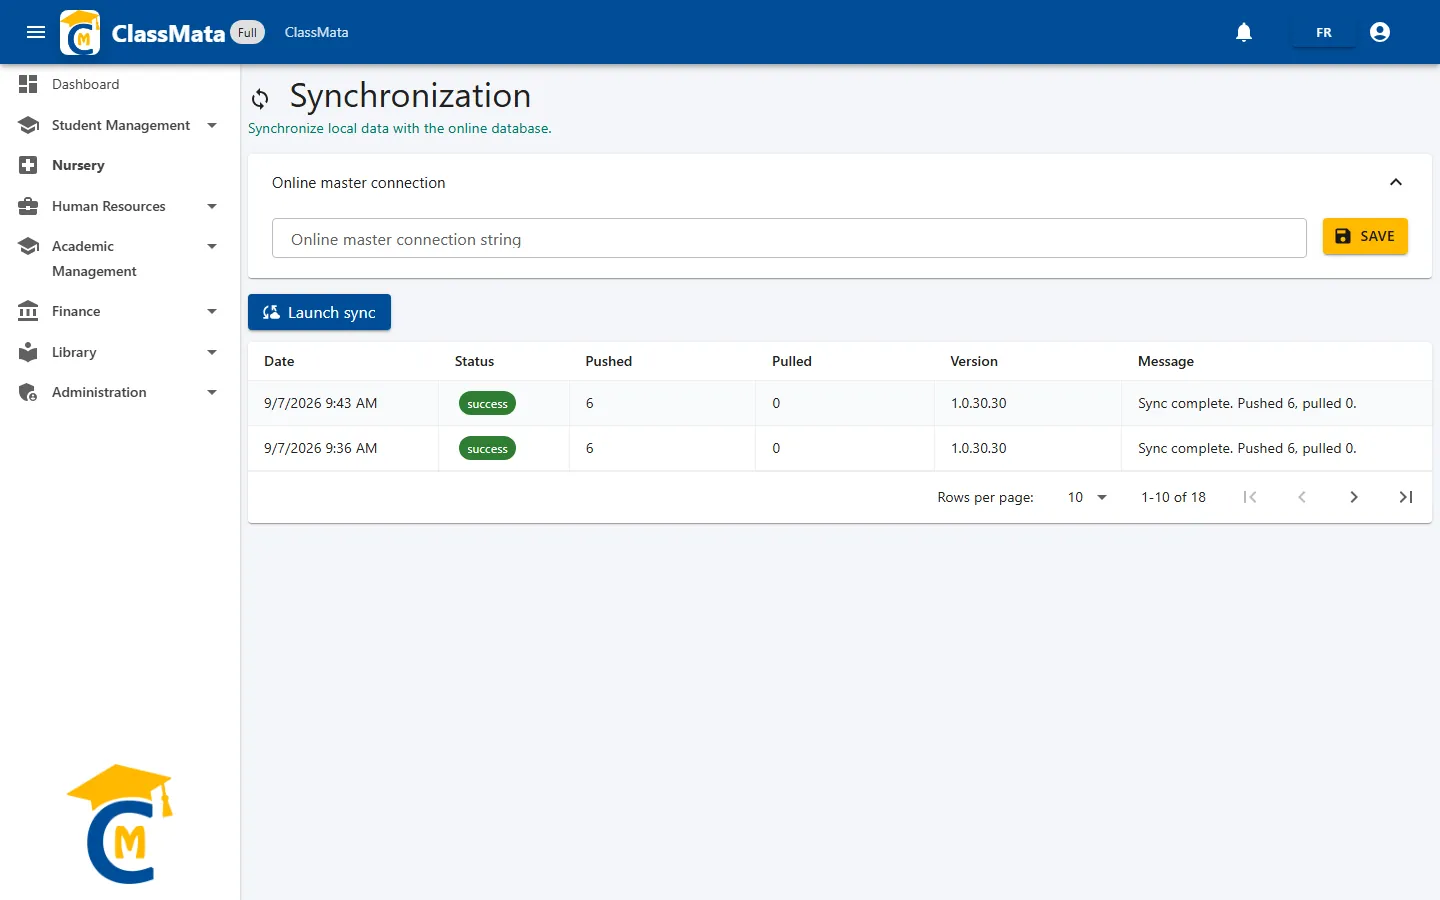Click the Launch sync button
1440x900 pixels.
click(319, 312)
